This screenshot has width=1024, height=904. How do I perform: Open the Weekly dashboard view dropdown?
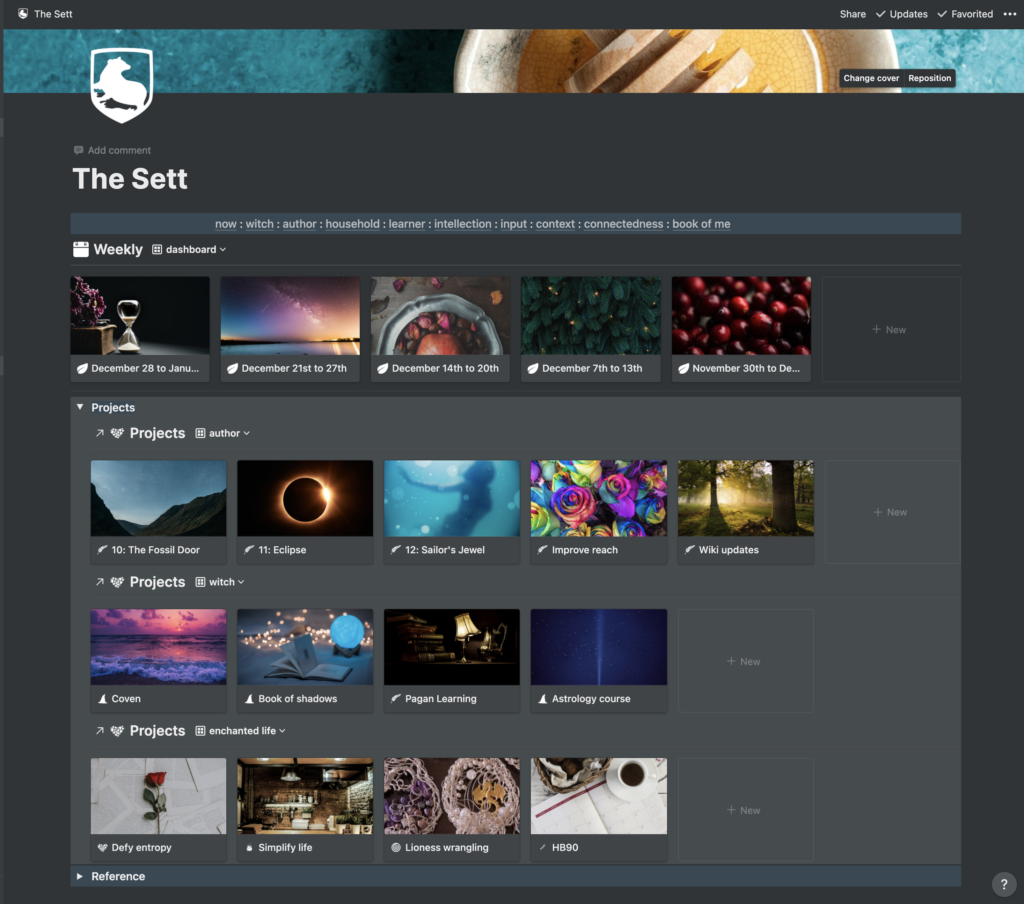click(189, 250)
